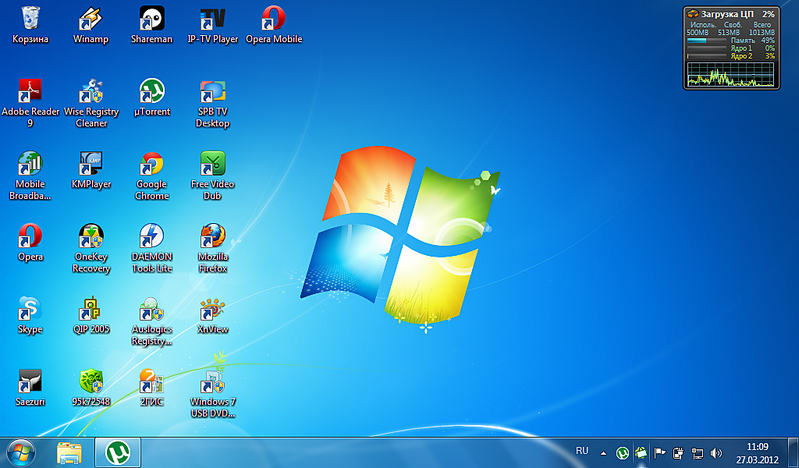Click the KMPlayer desktop icon
The image size is (799, 468).
pyautogui.click(x=91, y=164)
